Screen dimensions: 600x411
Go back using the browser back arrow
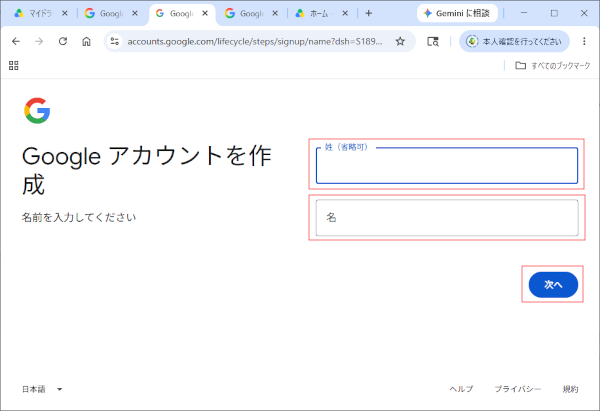[x=16, y=41]
